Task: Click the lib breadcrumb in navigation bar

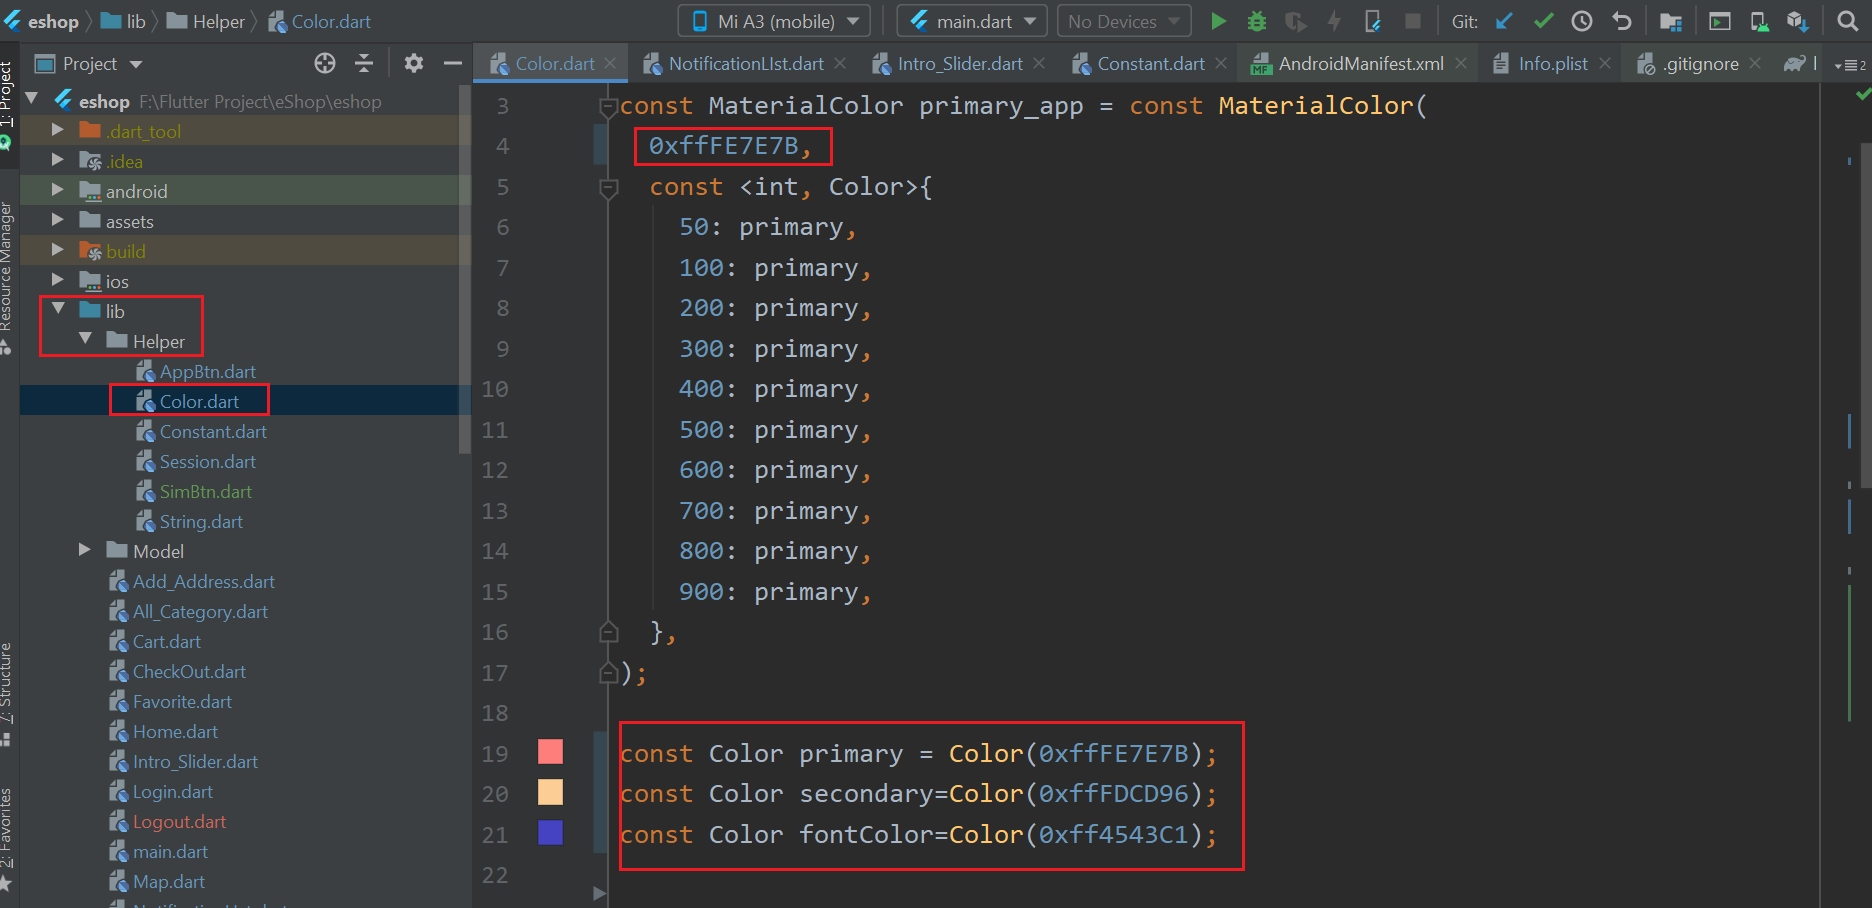Action: click(135, 21)
